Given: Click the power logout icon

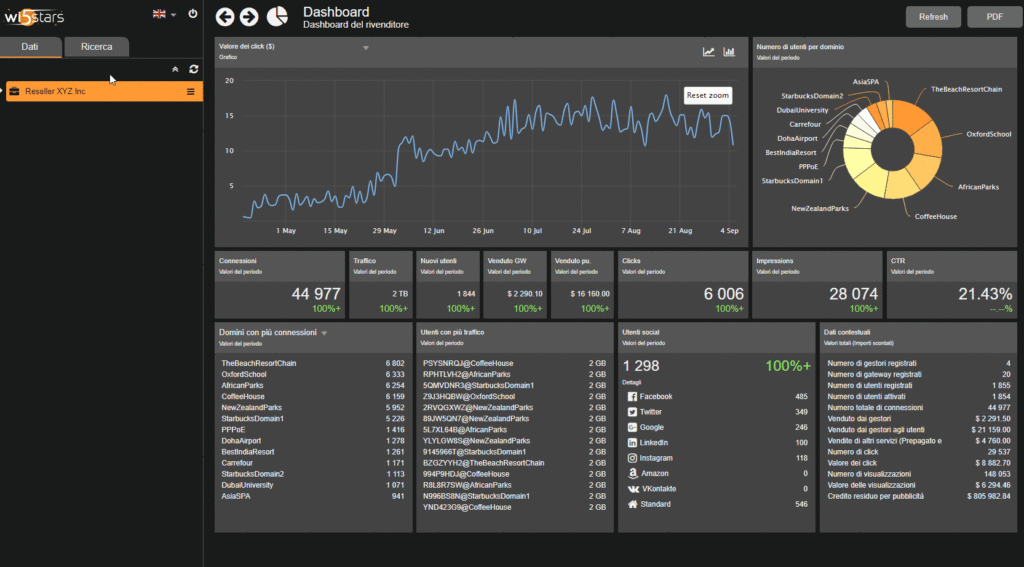Looking at the screenshot, I should (x=193, y=14).
